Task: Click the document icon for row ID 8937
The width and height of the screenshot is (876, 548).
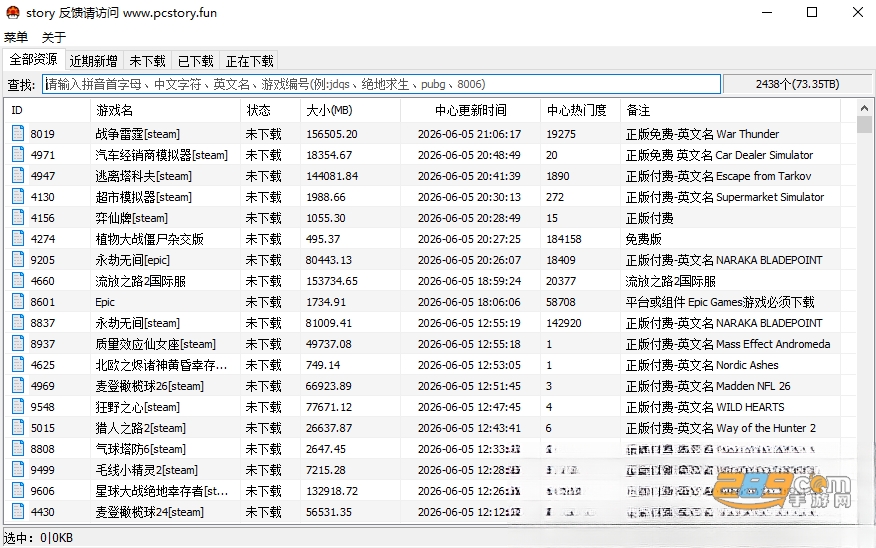Action: [18, 344]
